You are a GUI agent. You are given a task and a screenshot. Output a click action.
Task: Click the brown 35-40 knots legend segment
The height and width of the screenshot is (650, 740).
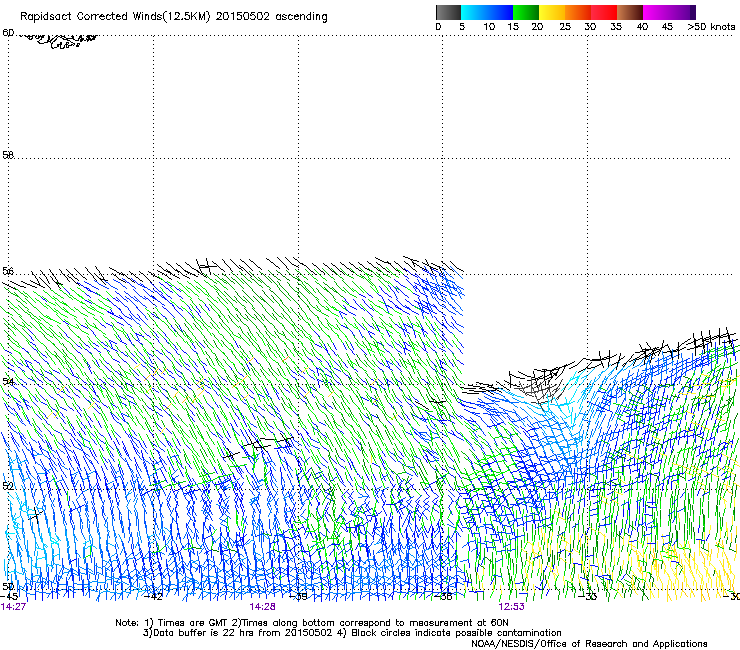(630, 12)
